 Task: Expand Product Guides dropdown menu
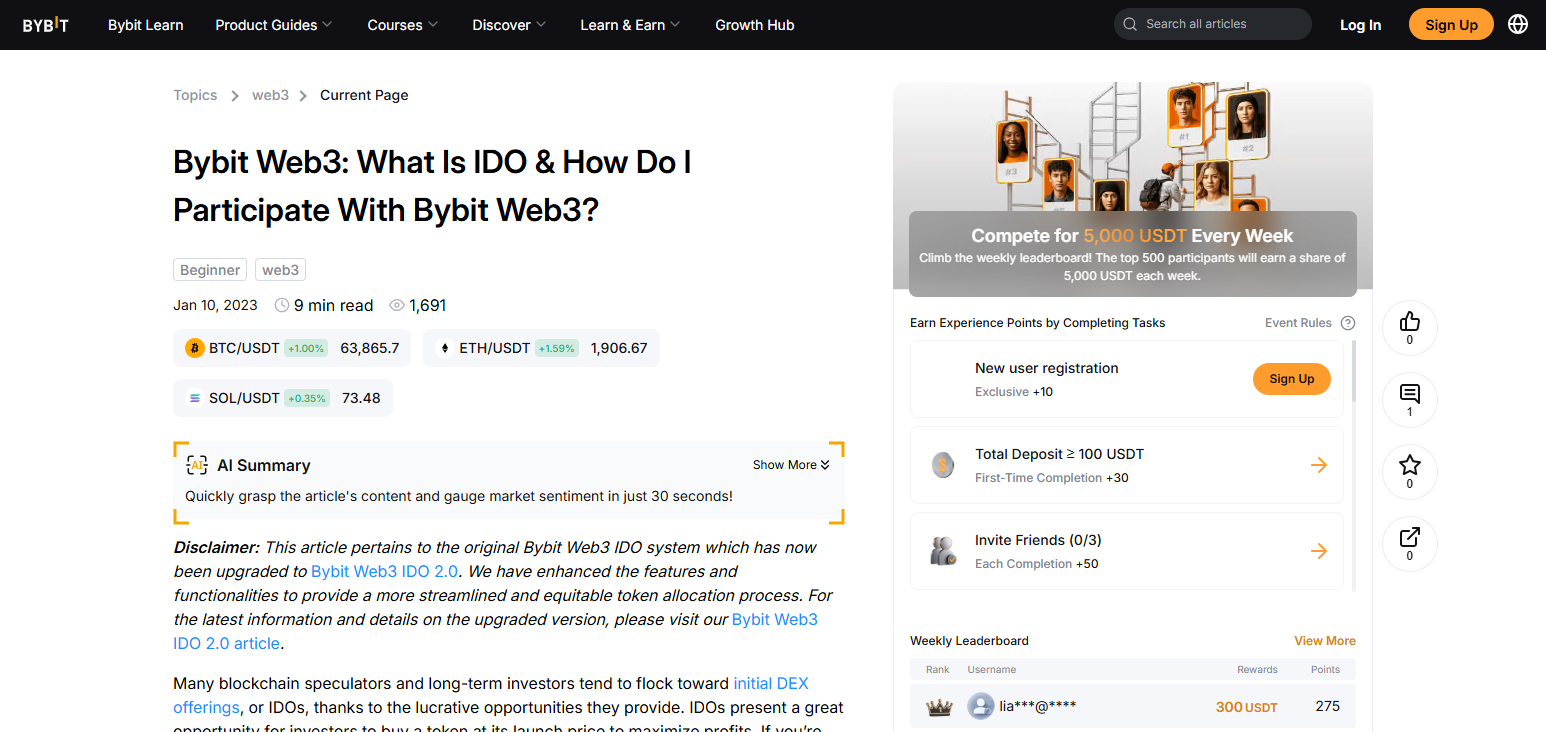[x=274, y=25]
